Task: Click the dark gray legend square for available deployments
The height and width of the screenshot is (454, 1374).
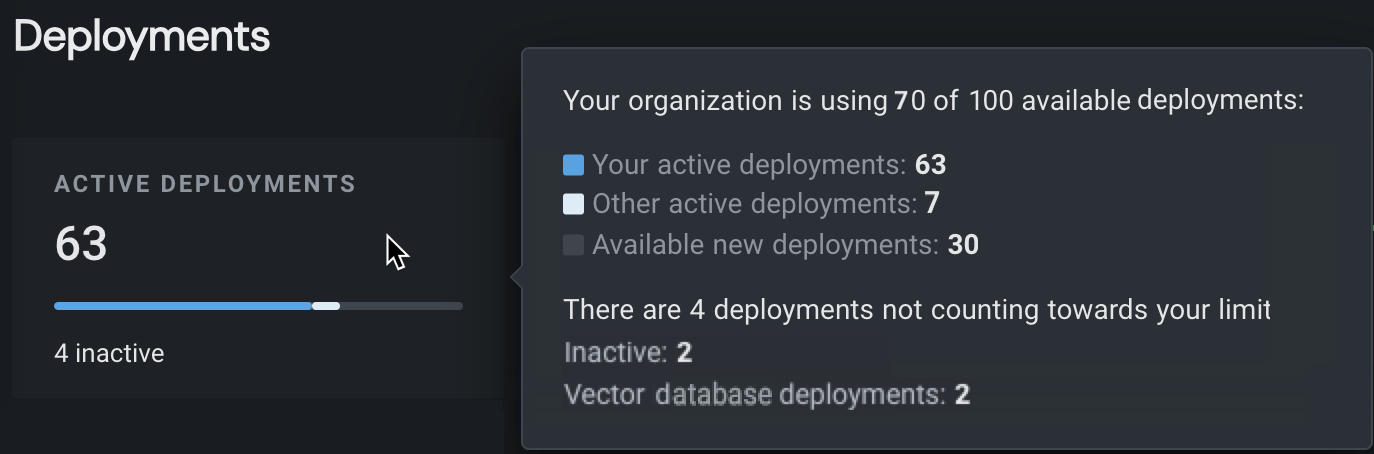Action: 573,245
